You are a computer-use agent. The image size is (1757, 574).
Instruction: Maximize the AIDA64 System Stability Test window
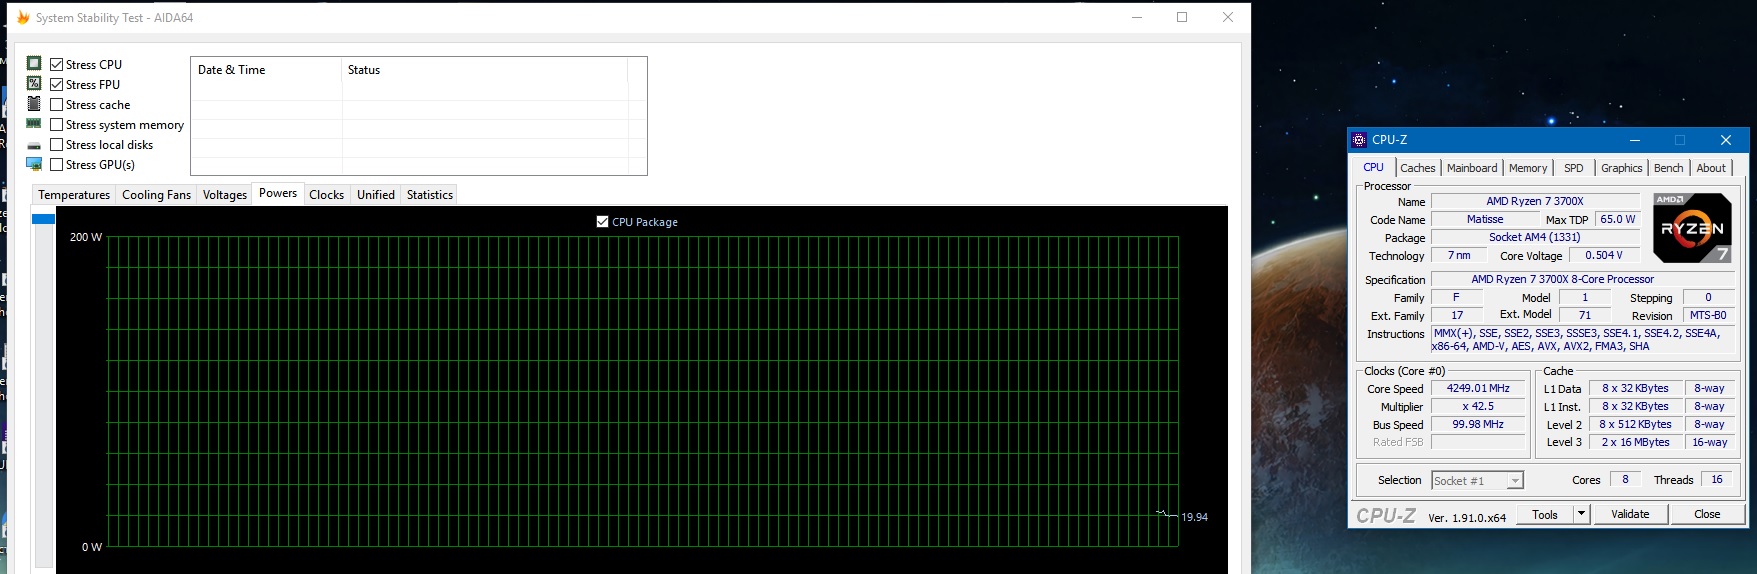point(1182,17)
